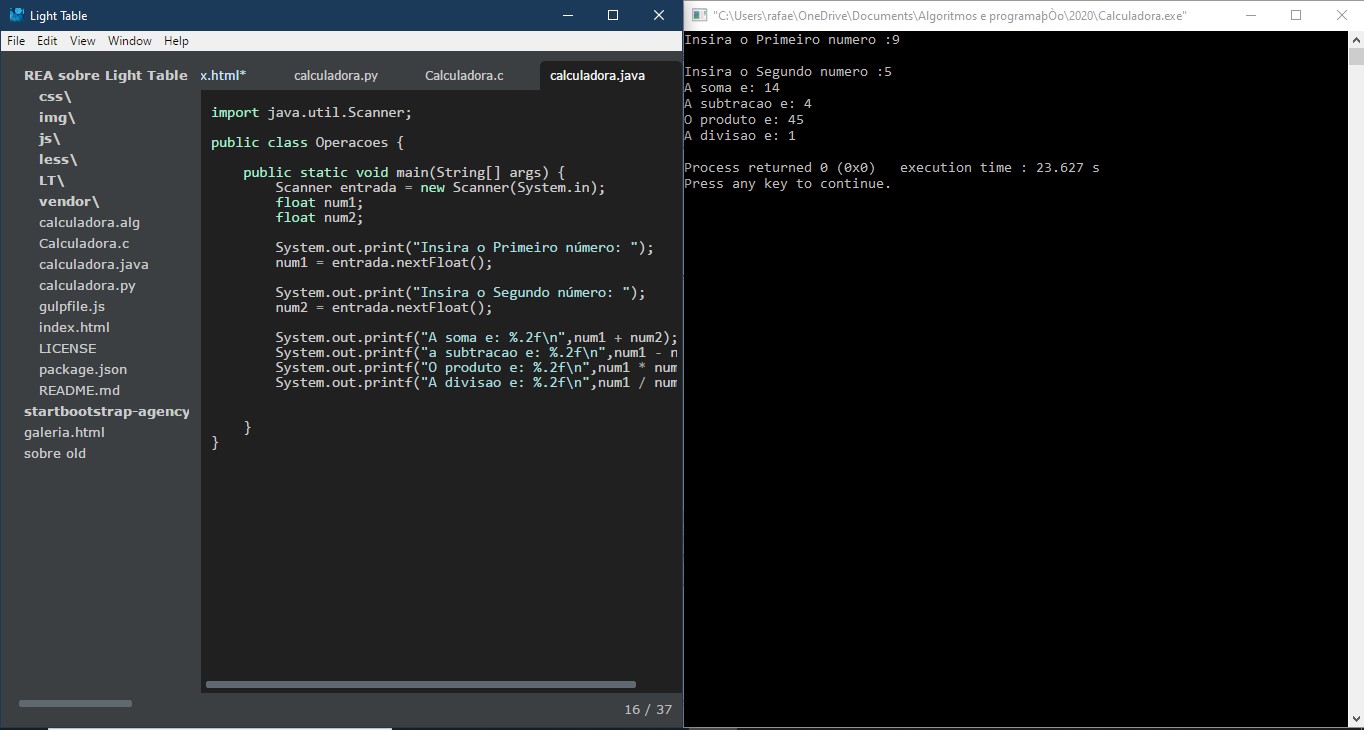Expand the js\ folder
This screenshot has width=1364, height=730.
click(49, 138)
